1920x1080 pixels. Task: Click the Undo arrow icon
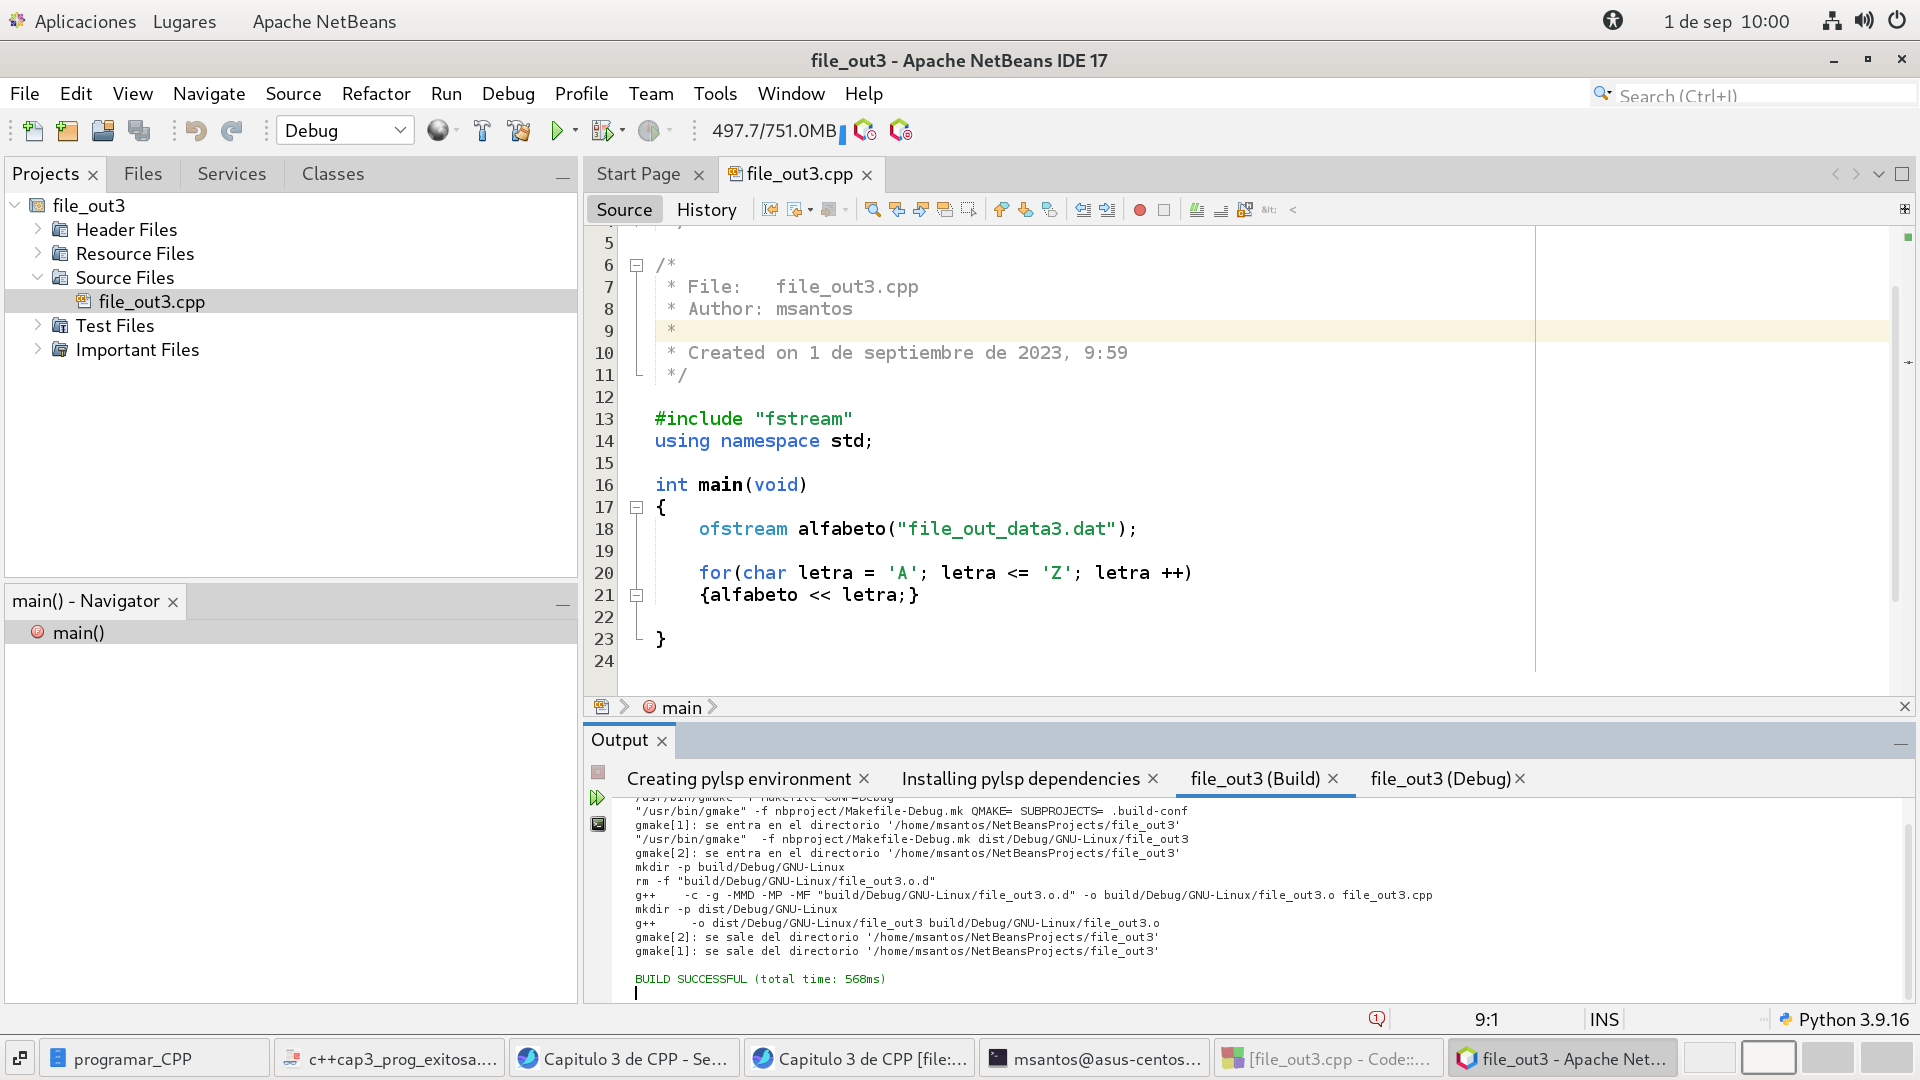point(196,131)
